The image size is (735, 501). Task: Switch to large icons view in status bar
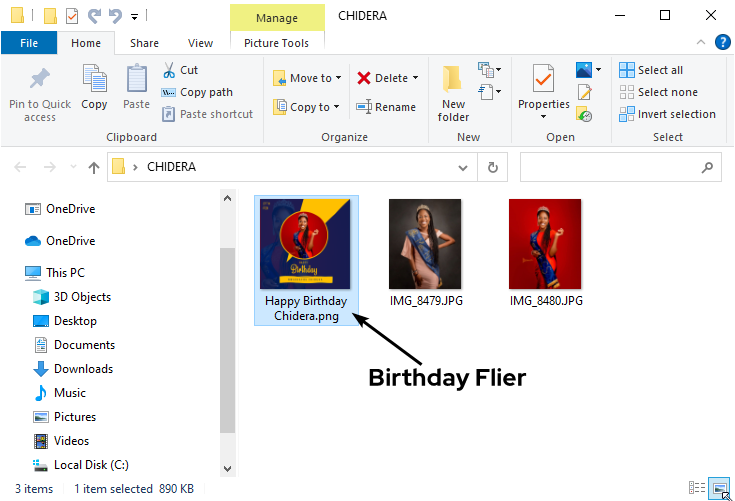(x=719, y=489)
